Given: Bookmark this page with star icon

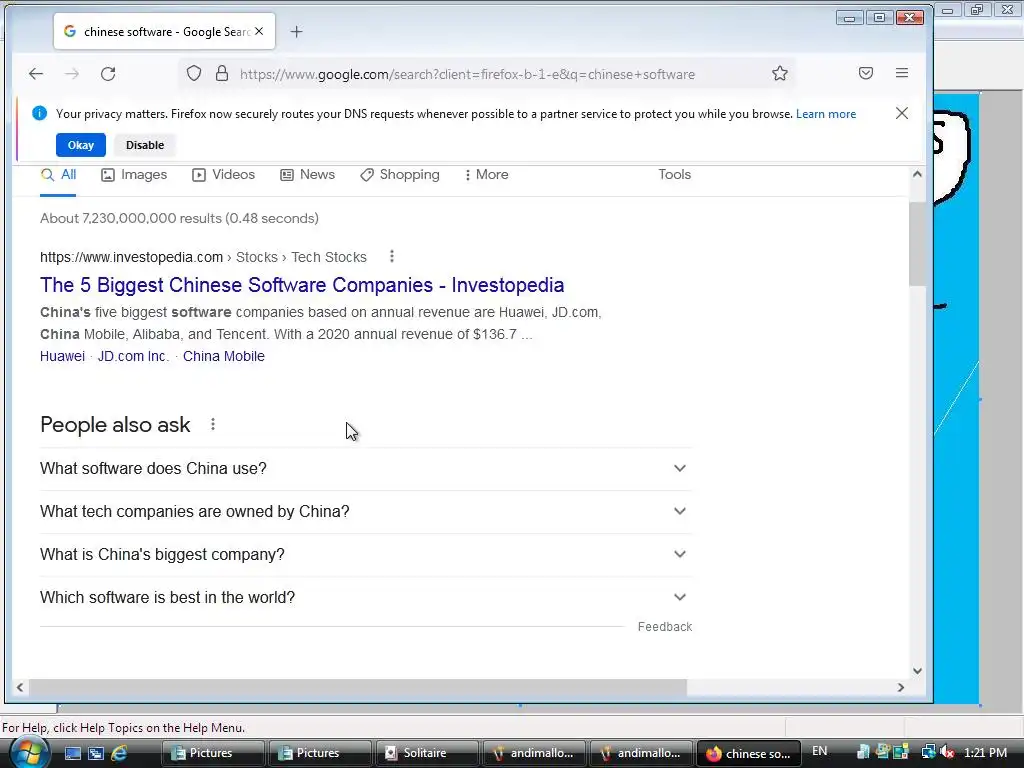Looking at the screenshot, I should (780, 73).
